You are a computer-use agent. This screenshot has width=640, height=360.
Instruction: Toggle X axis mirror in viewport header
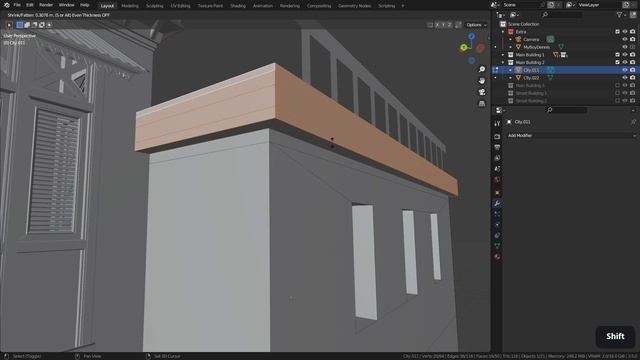pos(437,25)
